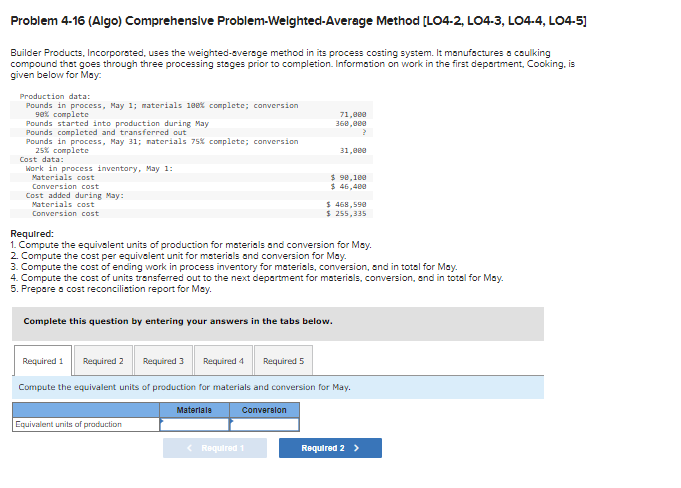Click the Conversion equivalent units input field
Viewport: 681px width, 488px height.
click(x=264, y=424)
